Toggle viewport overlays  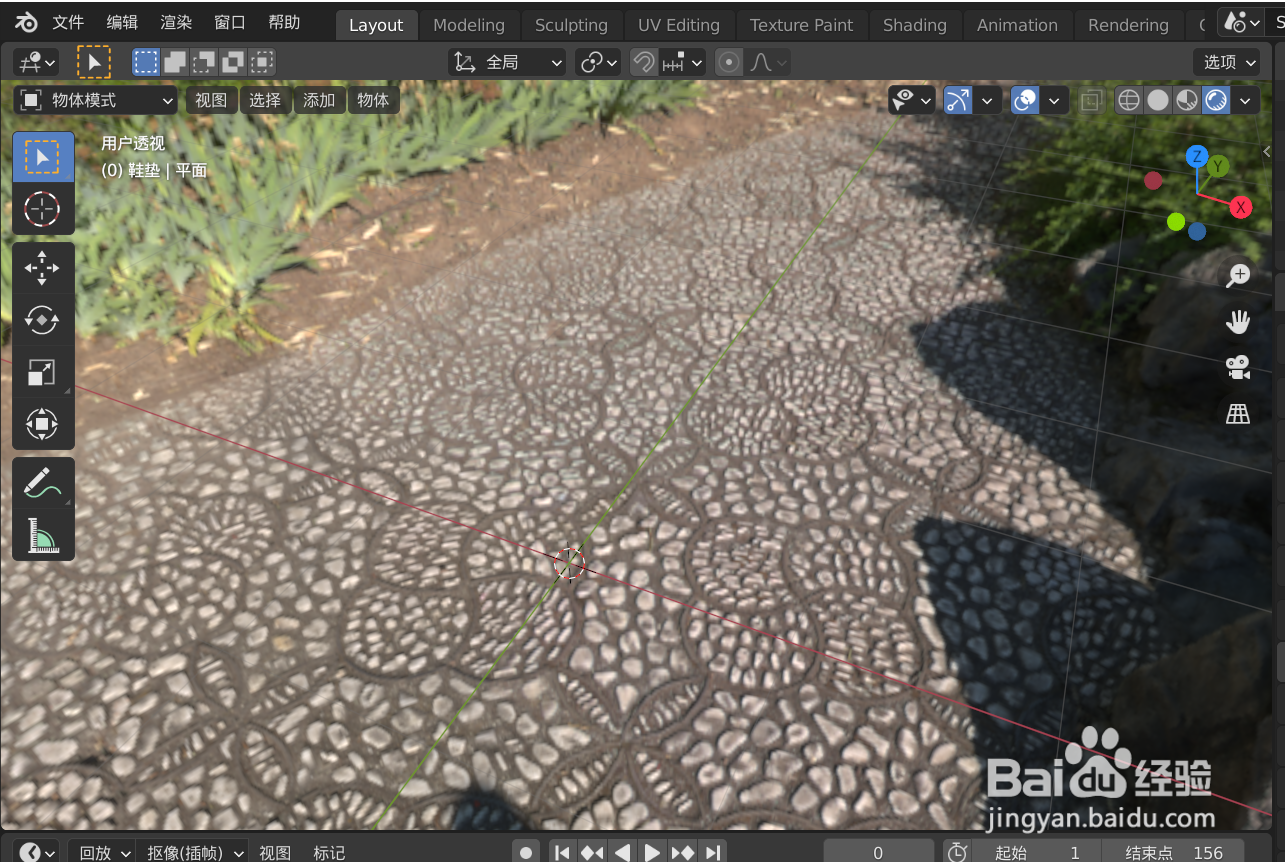pyautogui.click(x=1025, y=100)
